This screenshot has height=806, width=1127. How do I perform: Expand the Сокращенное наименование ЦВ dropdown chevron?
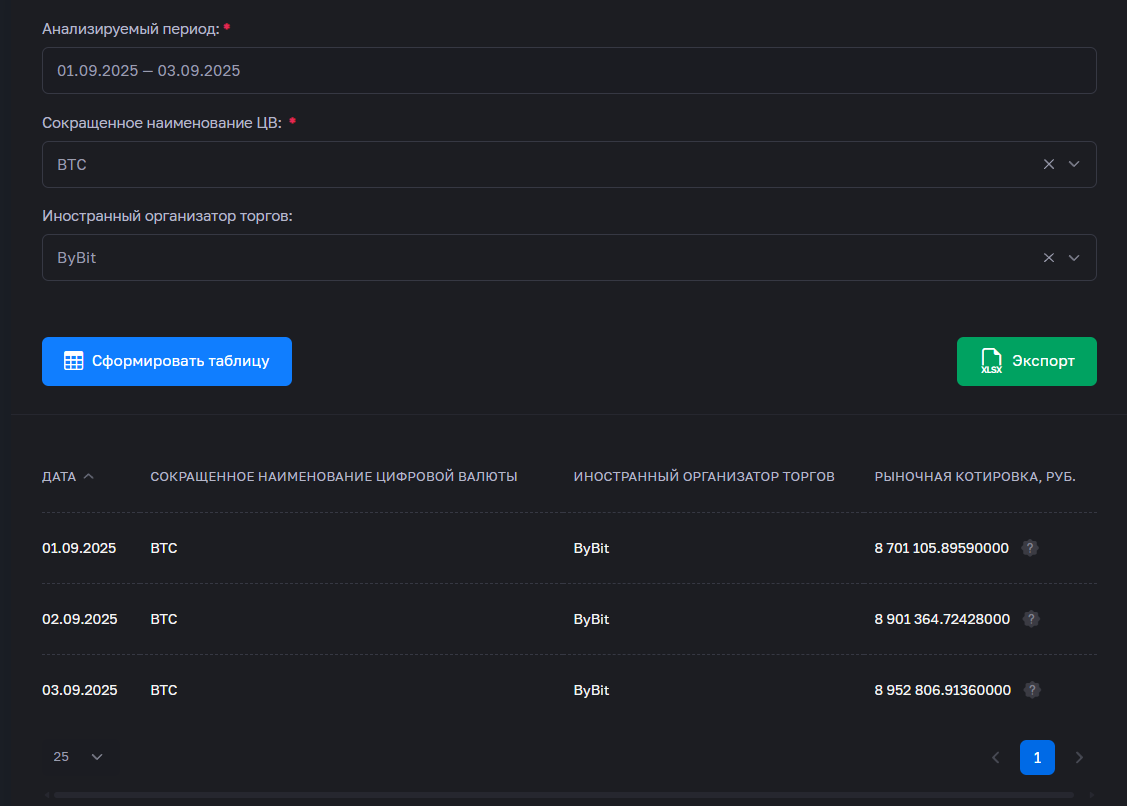[x=1075, y=164]
